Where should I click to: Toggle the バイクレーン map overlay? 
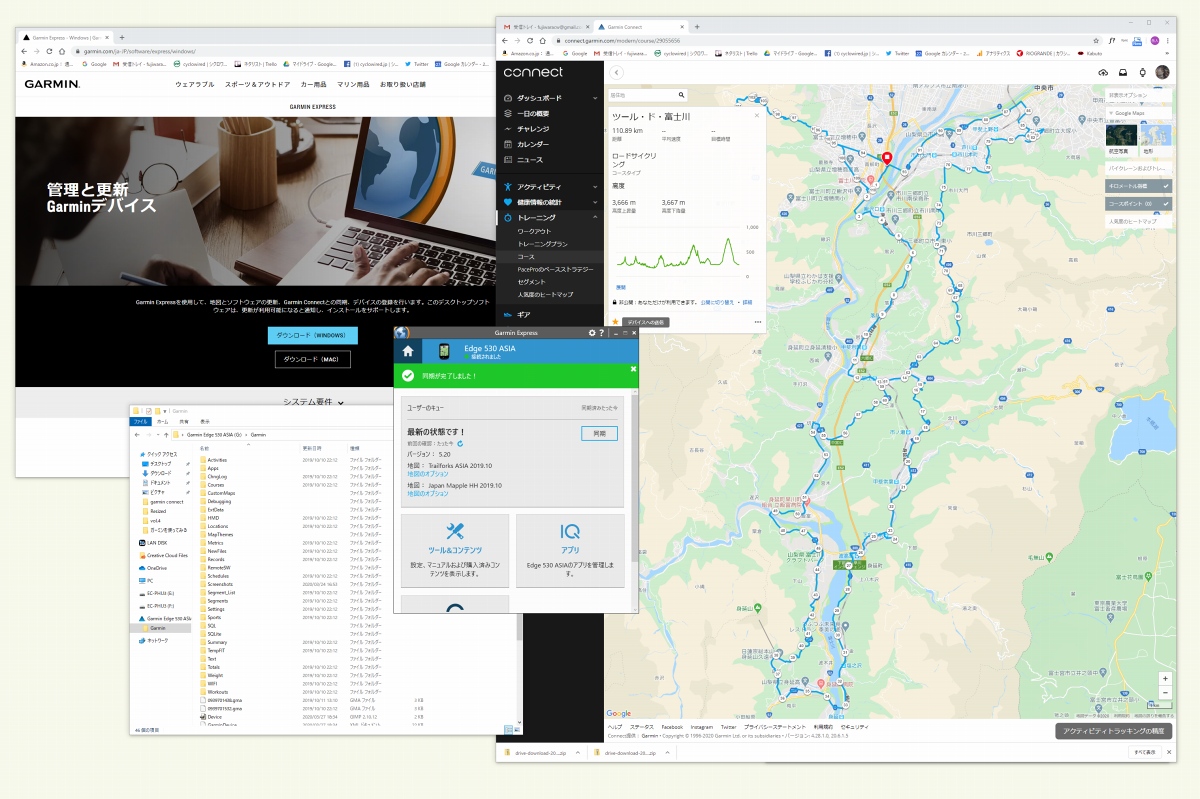[x=1138, y=168]
